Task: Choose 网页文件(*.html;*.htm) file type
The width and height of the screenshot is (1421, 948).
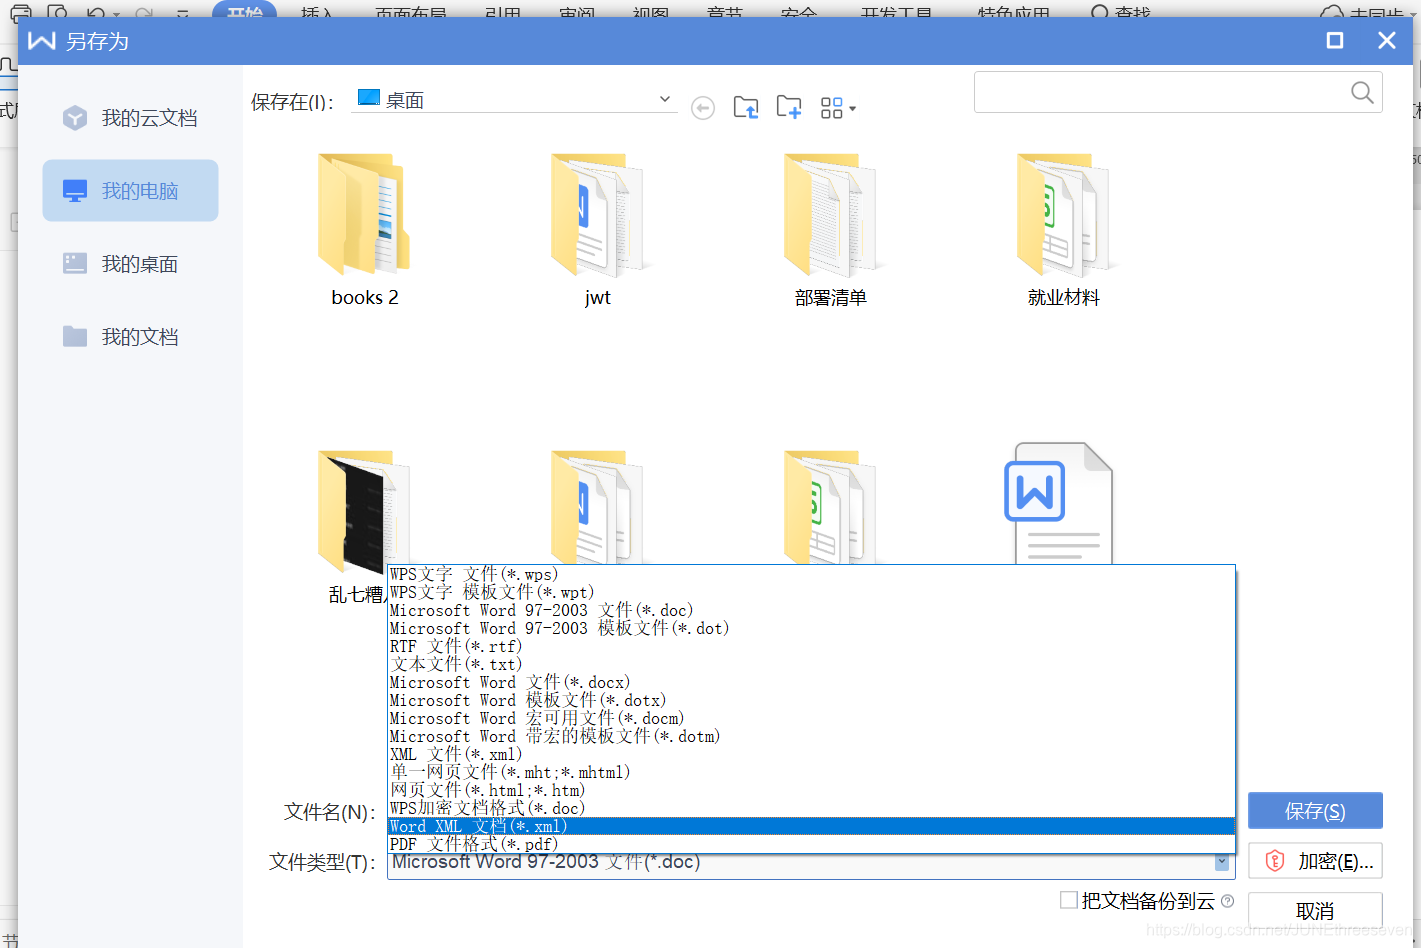Action: [x=811, y=790]
